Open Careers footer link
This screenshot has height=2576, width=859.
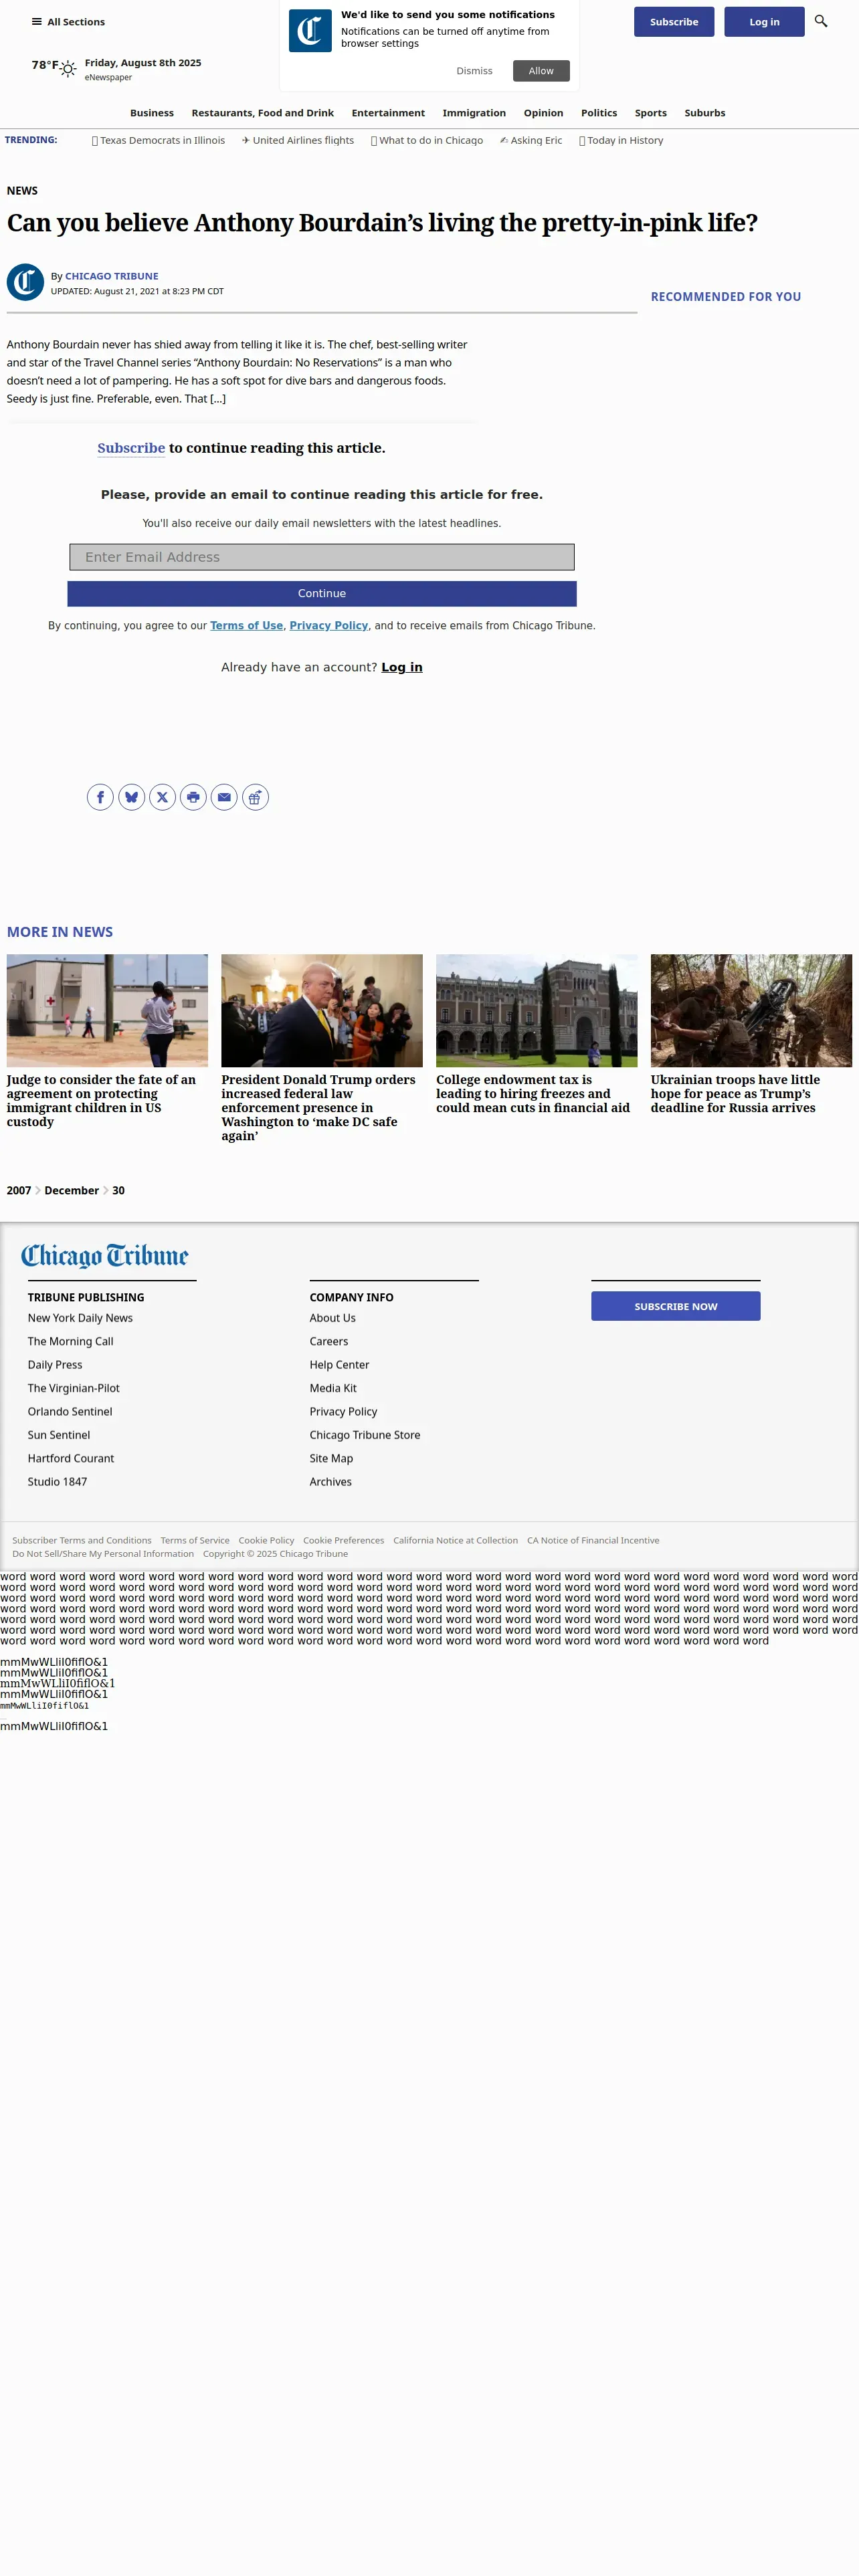click(x=329, y=1341)
